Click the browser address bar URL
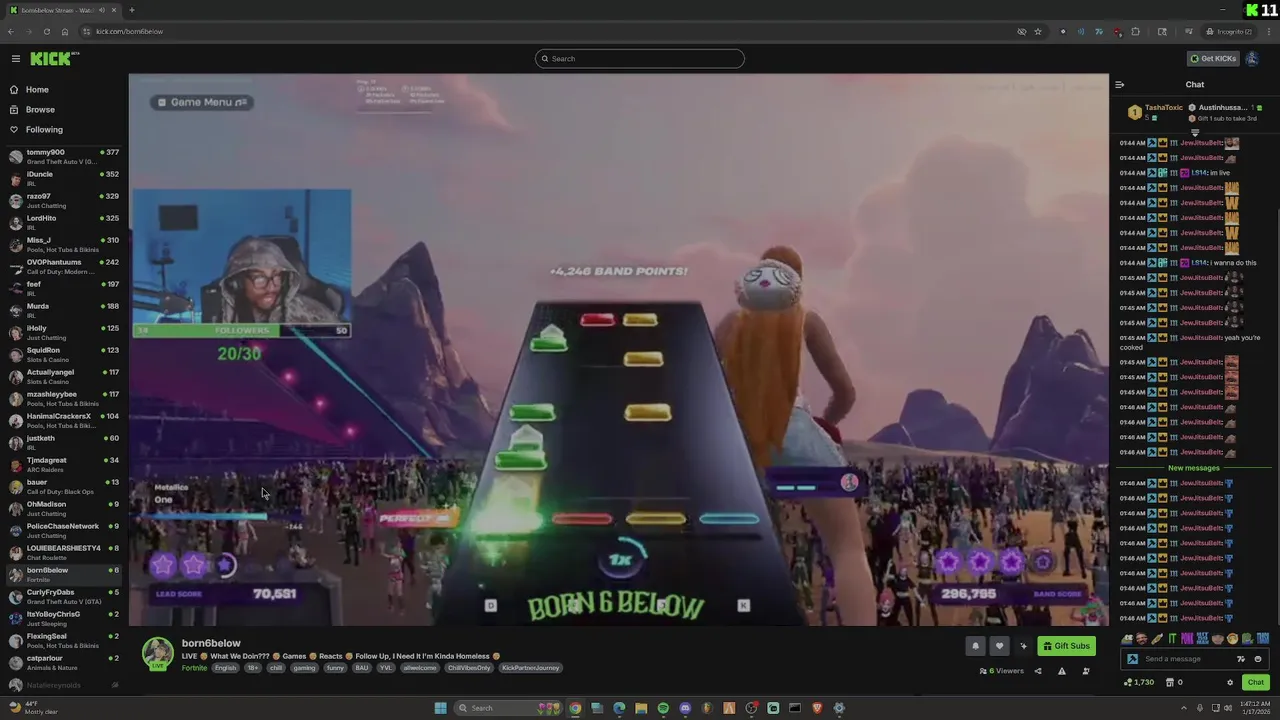 [129, 31]
